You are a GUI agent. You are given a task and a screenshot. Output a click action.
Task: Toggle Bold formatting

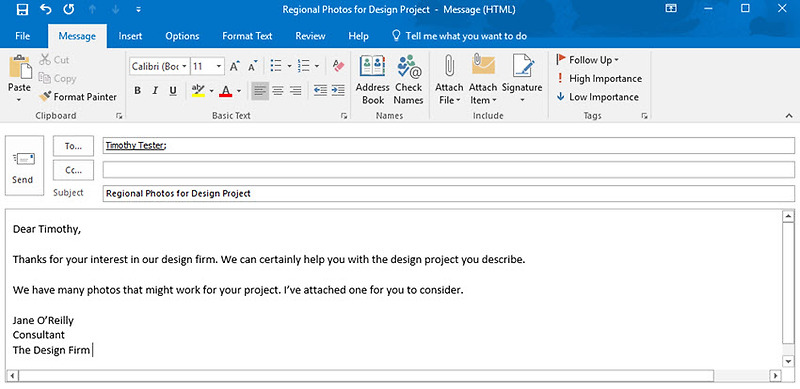tap(137, 91)
